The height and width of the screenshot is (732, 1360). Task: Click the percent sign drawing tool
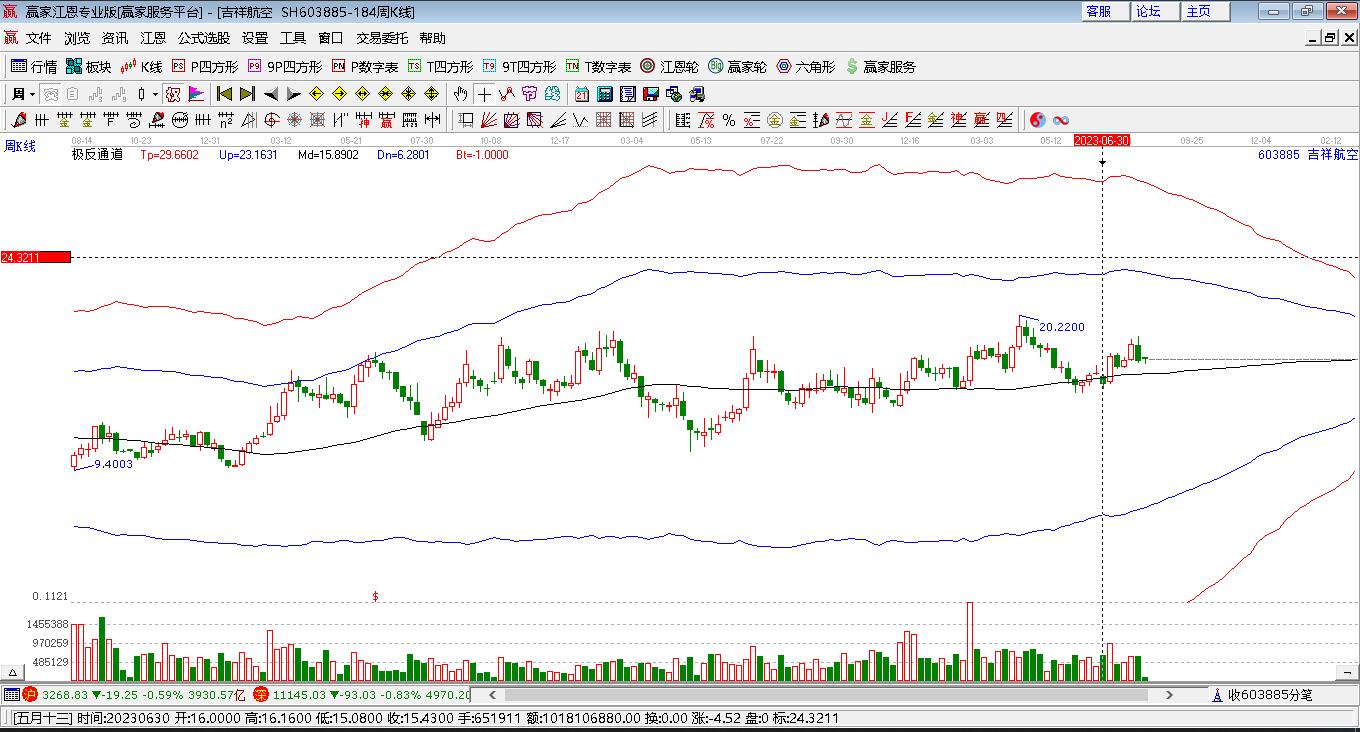tap(729, 120)
